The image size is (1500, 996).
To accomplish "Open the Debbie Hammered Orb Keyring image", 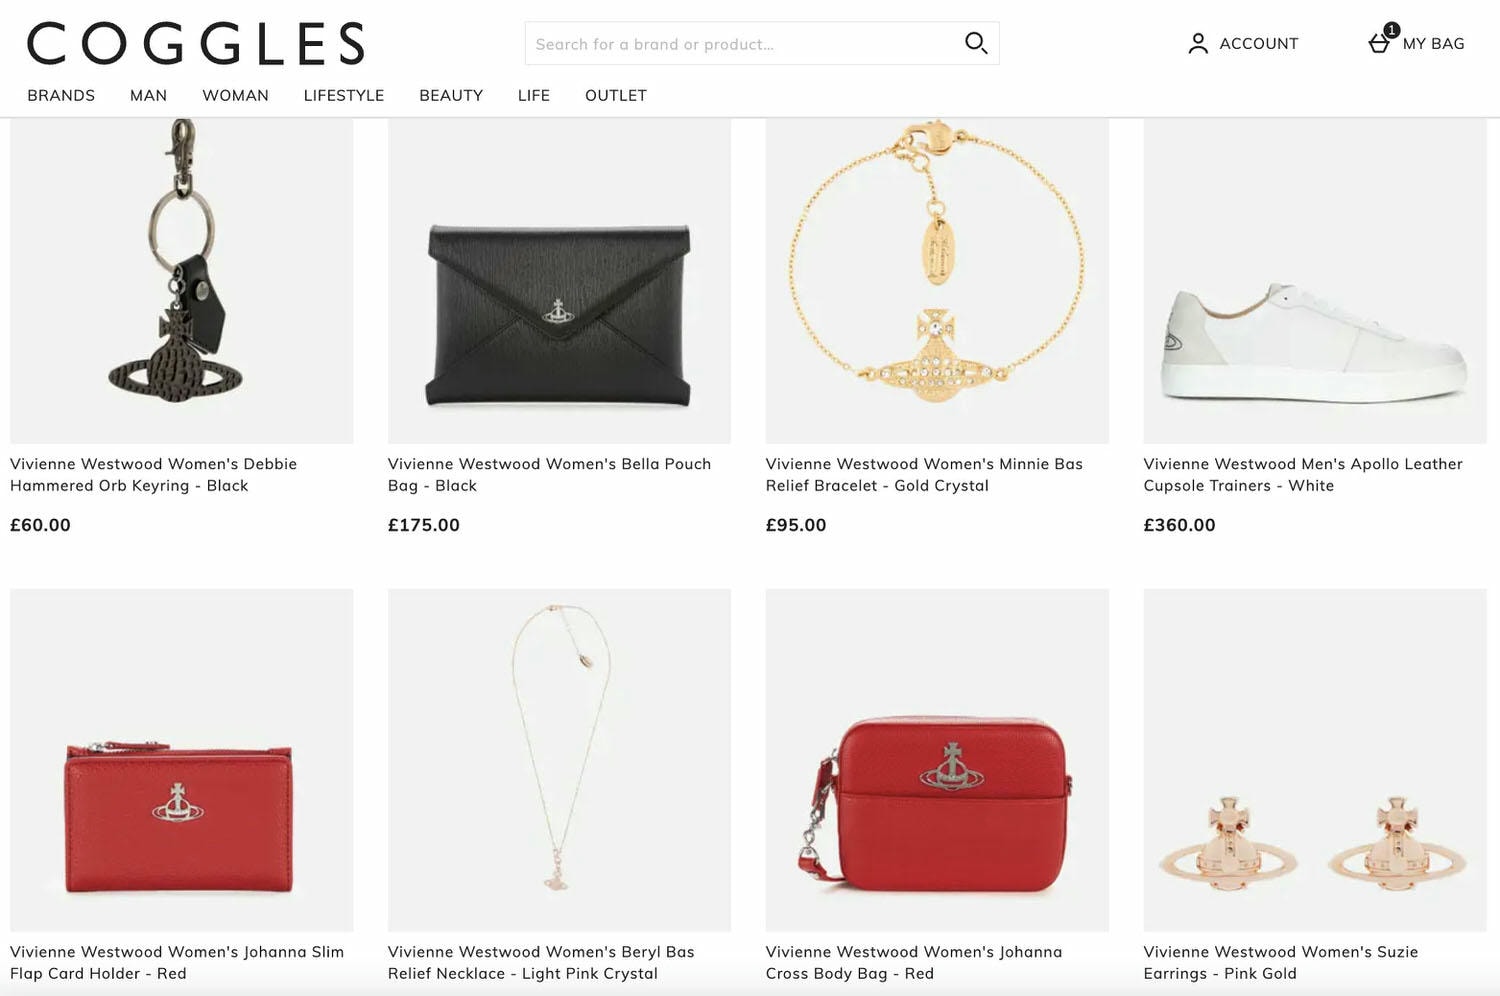I will pyautogui.click(x=181, y=280).
